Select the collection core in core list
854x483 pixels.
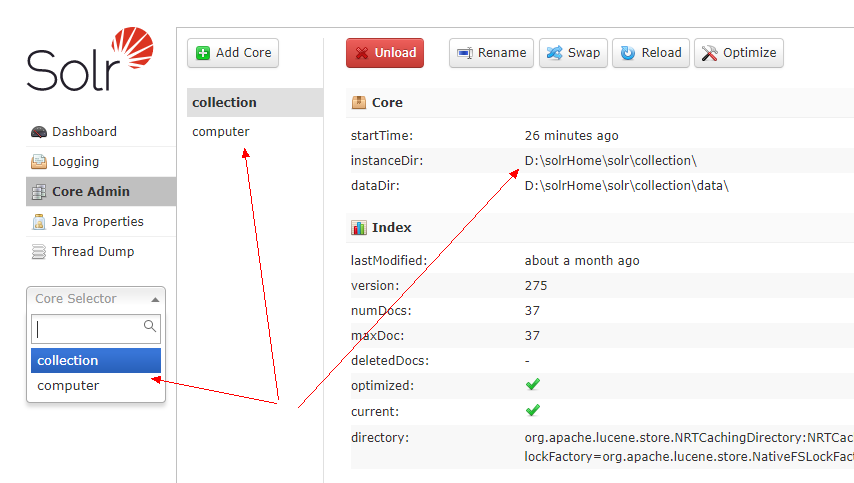pyautogui.click(x=255, y=102)
